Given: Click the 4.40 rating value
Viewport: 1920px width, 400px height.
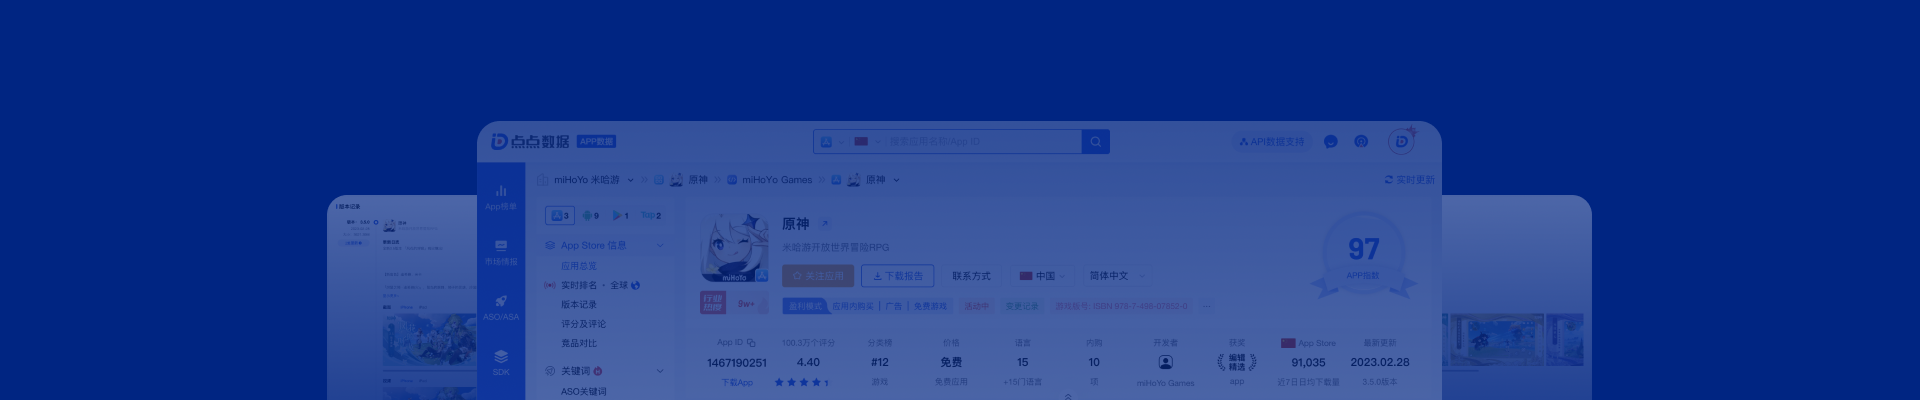Looking at the screenshot, I should pos(808,362).
